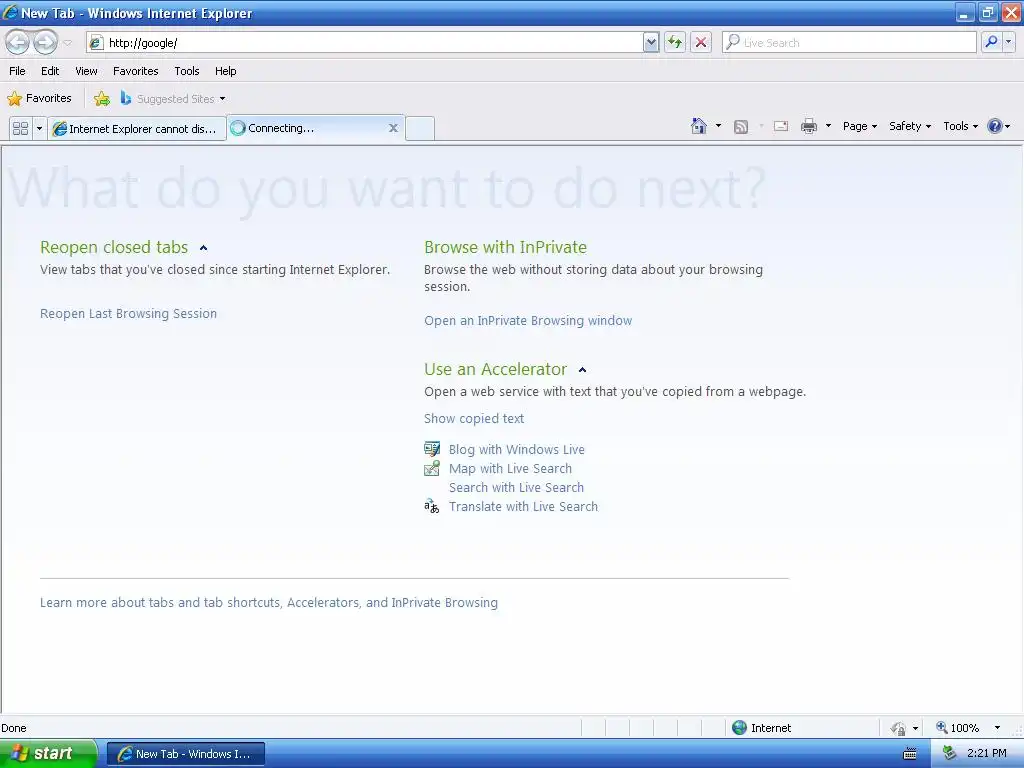Click Reopen Last Browsing Session link
The image size is (1024, 768).
tap(128, 313)
